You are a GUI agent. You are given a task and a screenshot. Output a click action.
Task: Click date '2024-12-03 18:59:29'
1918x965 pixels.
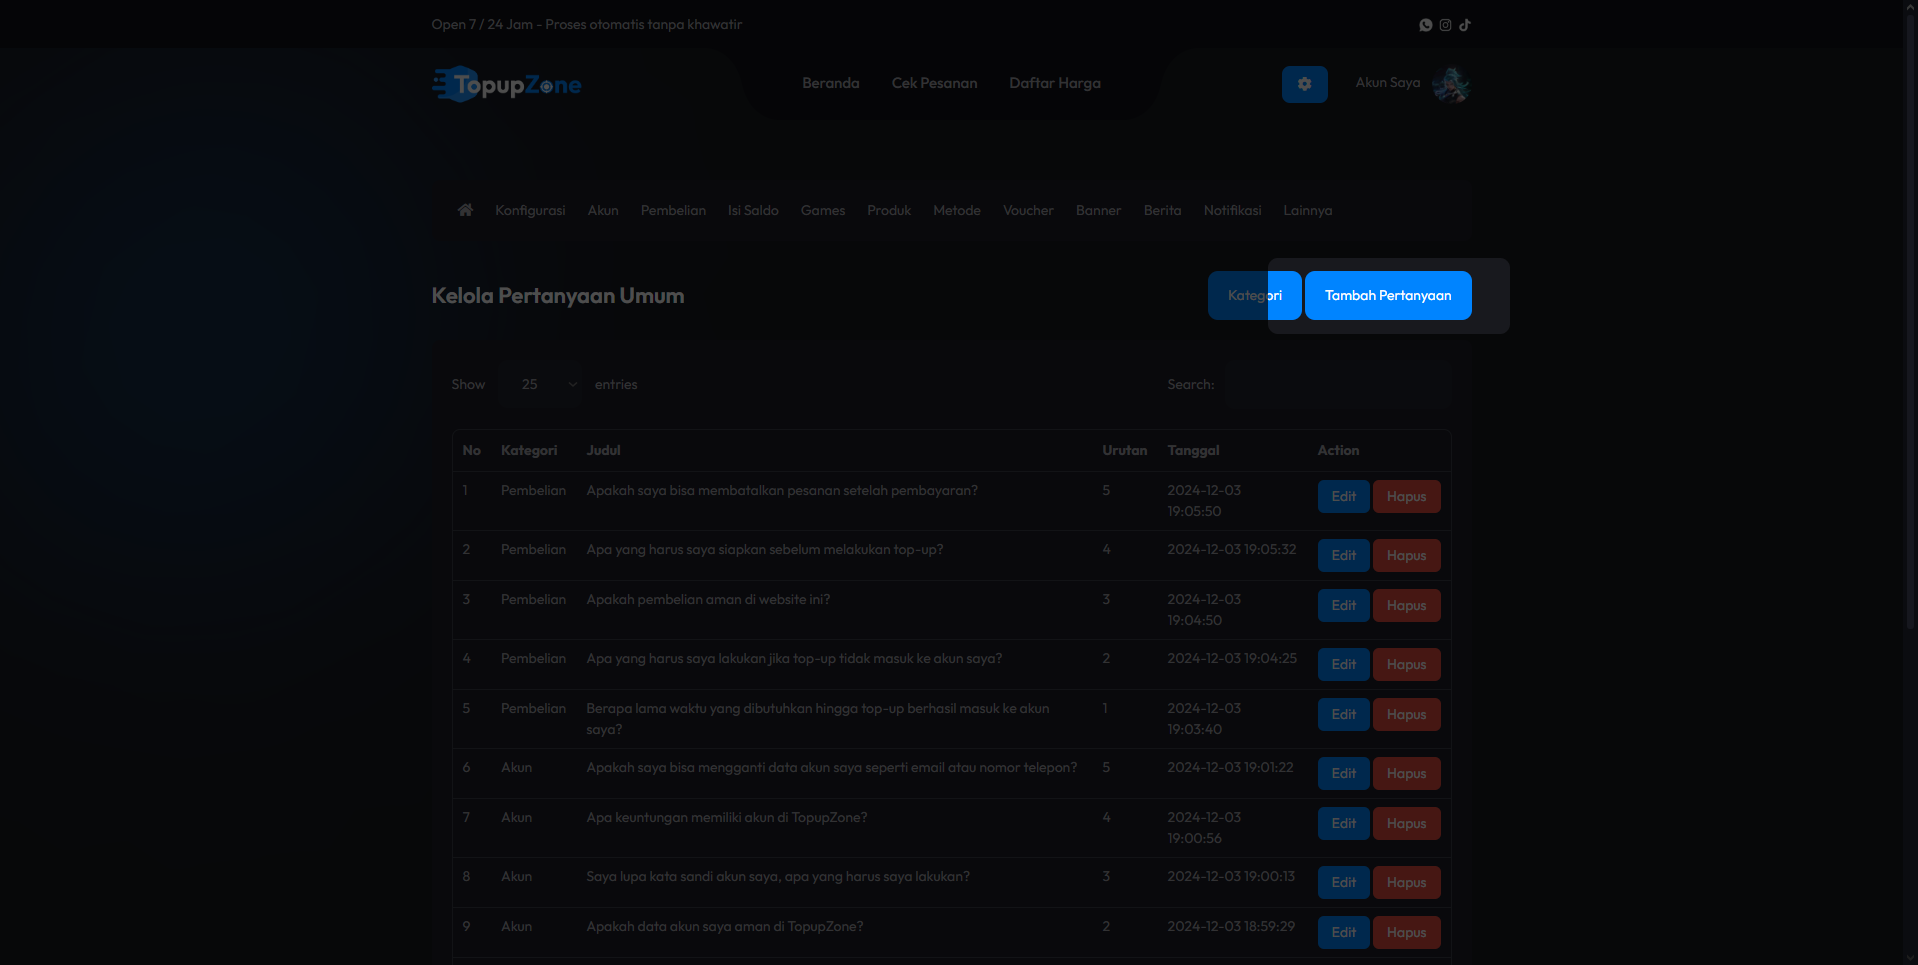click(x=1230, y=927)
